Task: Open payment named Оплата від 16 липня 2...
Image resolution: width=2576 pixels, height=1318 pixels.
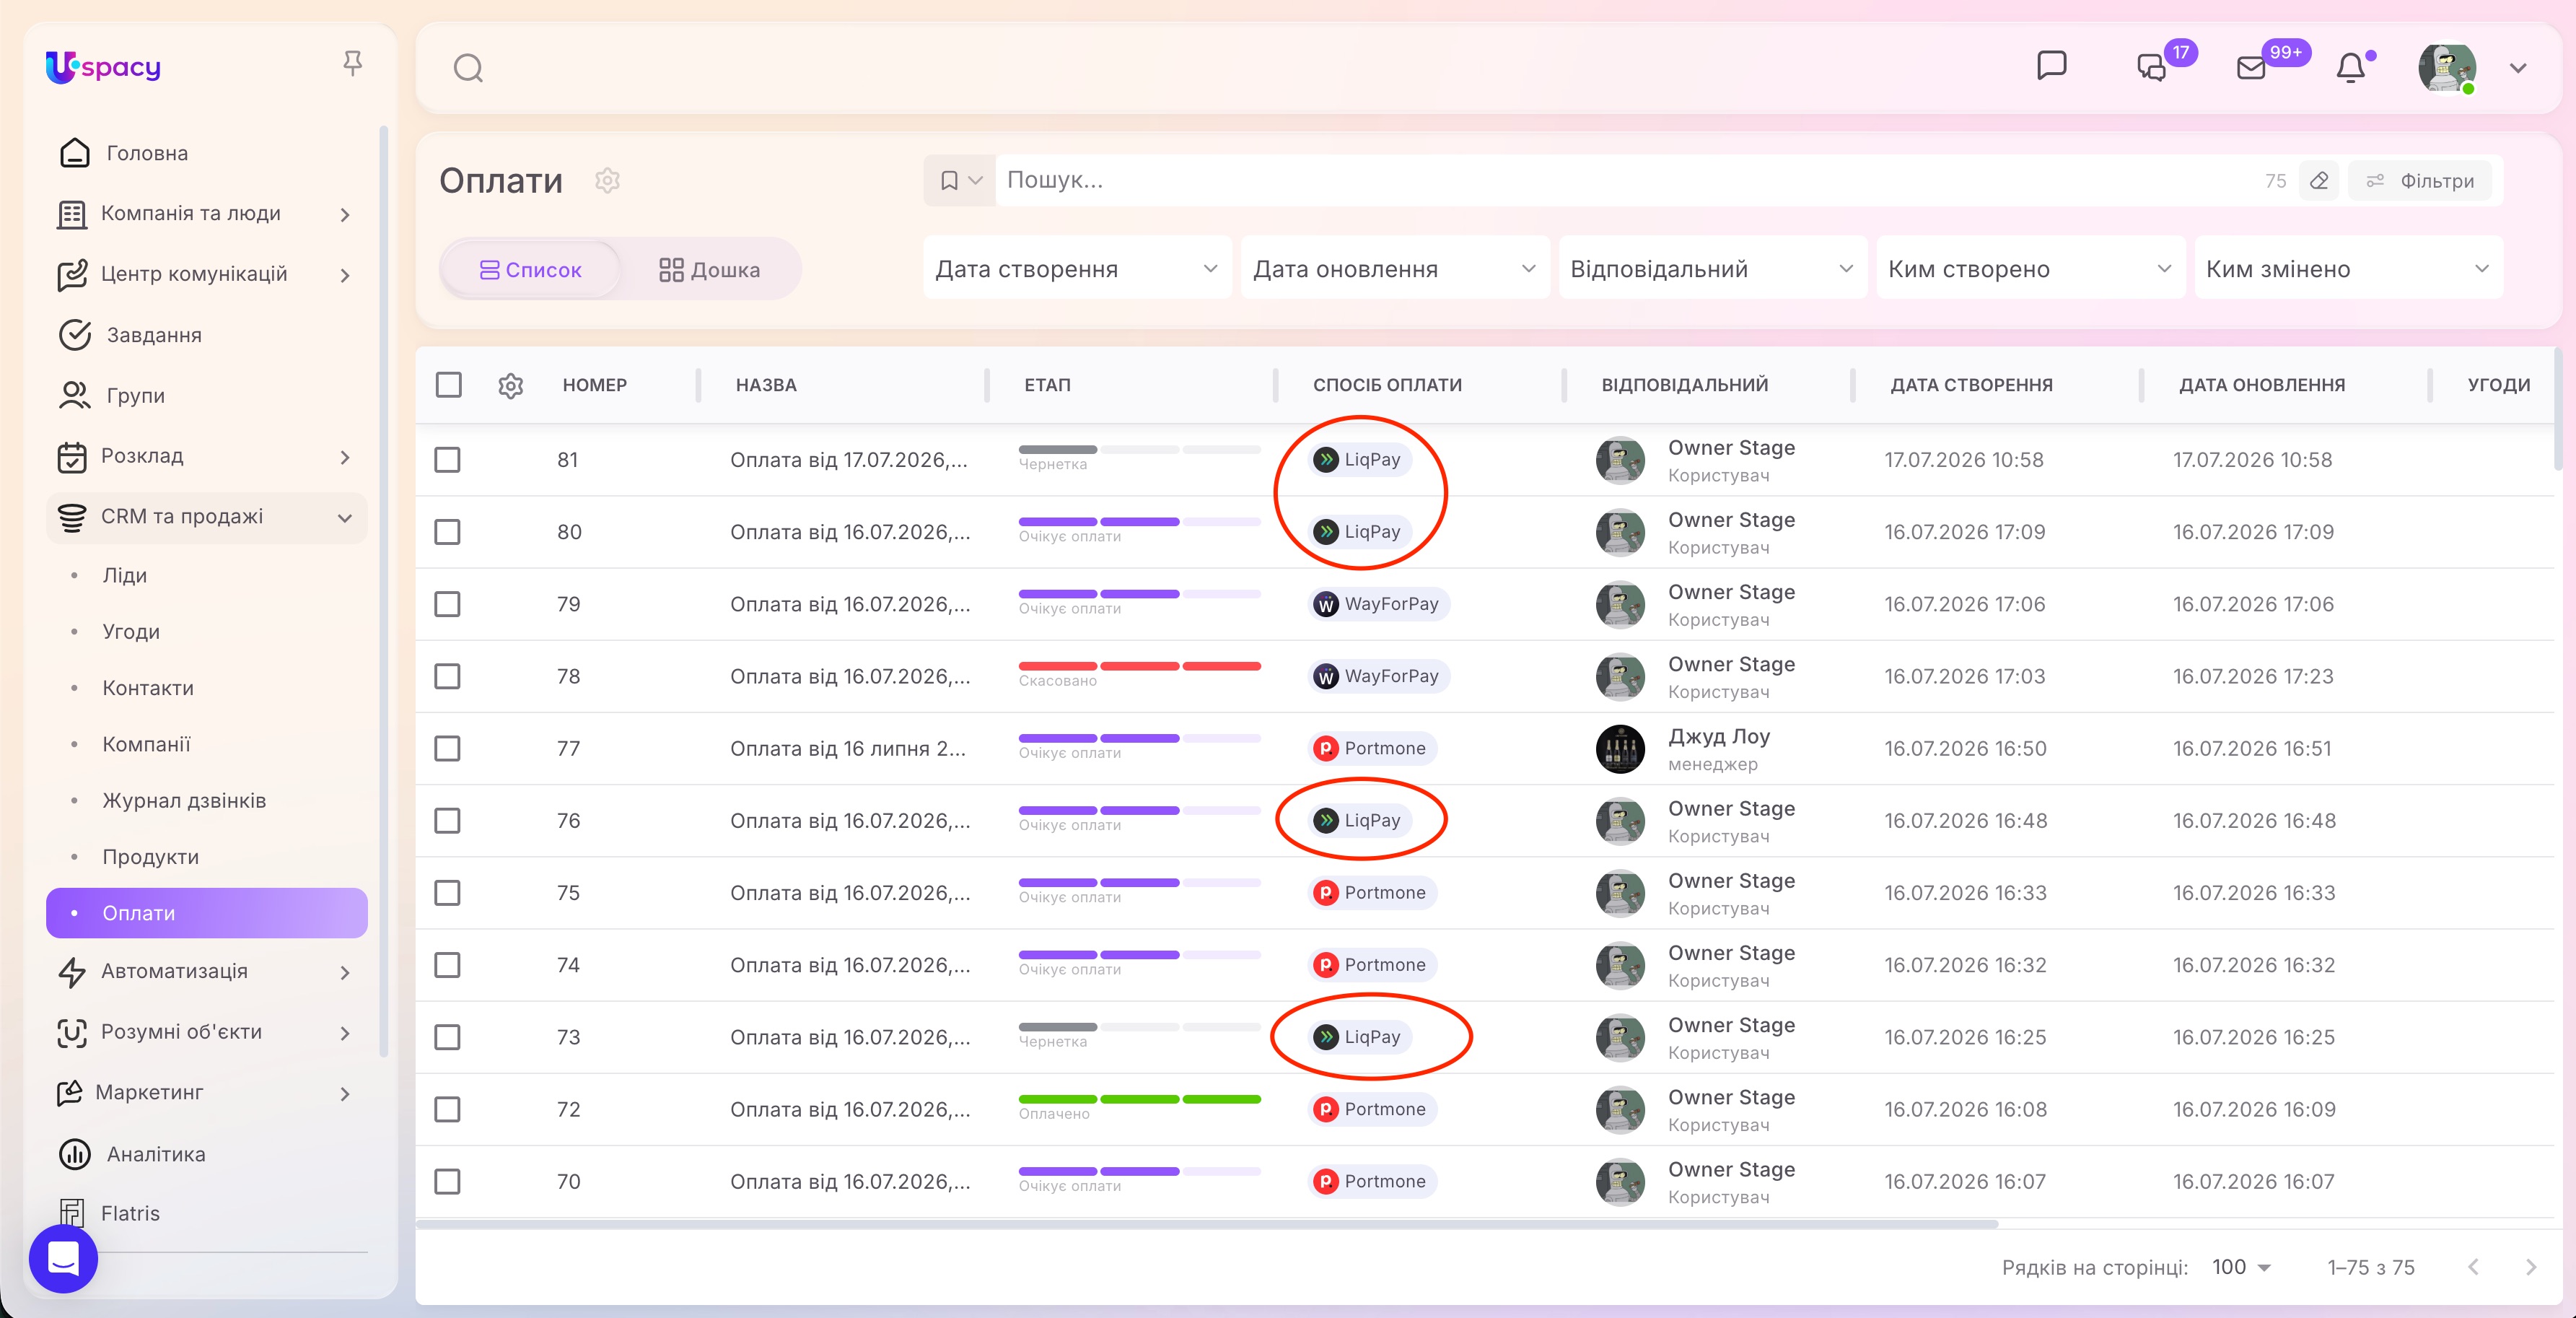Action: 847,748
